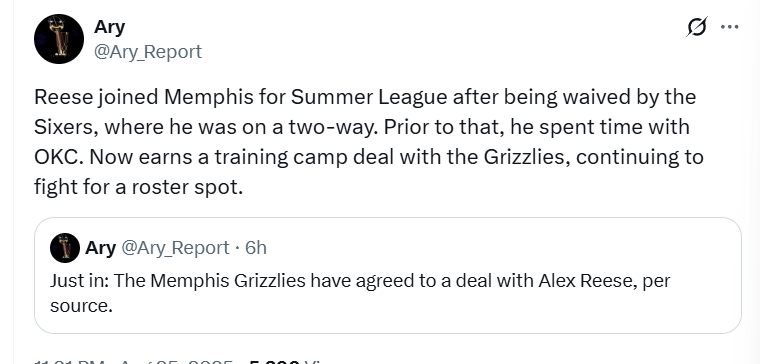Click the small avatar in quoted post
Viewport: 760px width, 364px height.
coord(65,248)
